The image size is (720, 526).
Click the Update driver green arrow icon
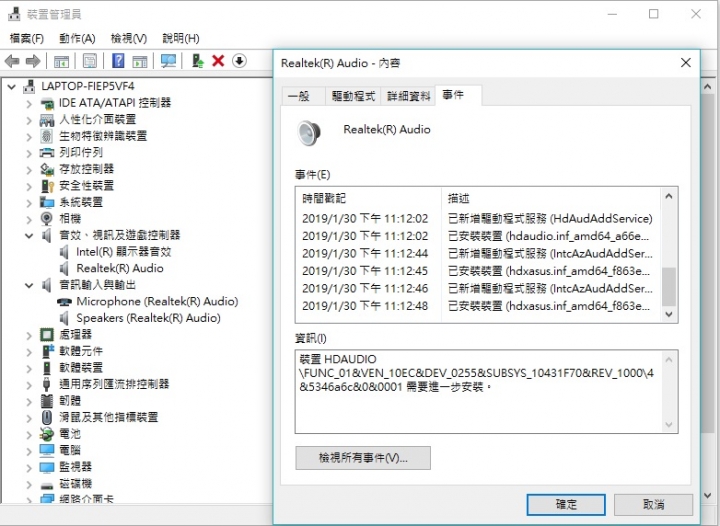197,61
